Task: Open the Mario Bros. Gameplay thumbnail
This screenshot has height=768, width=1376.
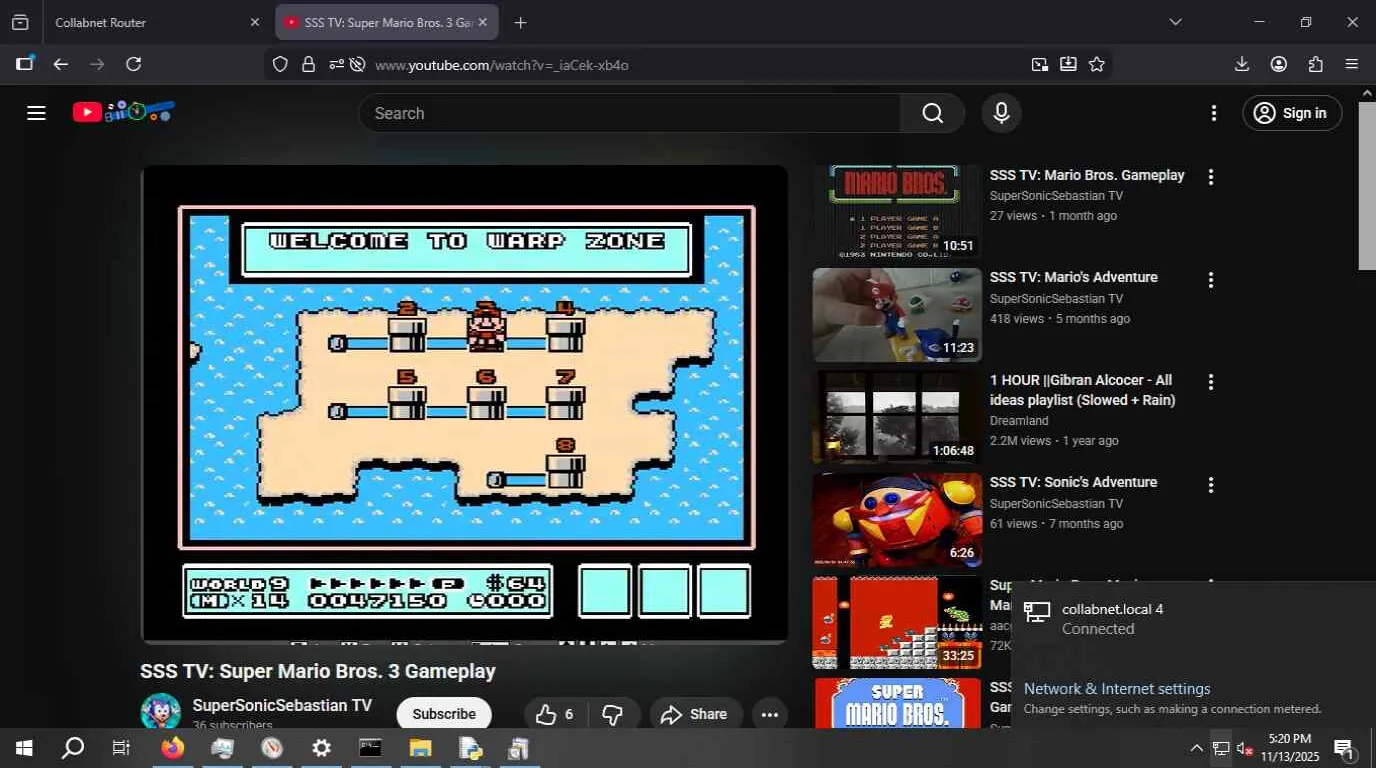Action: click(897, 213)
